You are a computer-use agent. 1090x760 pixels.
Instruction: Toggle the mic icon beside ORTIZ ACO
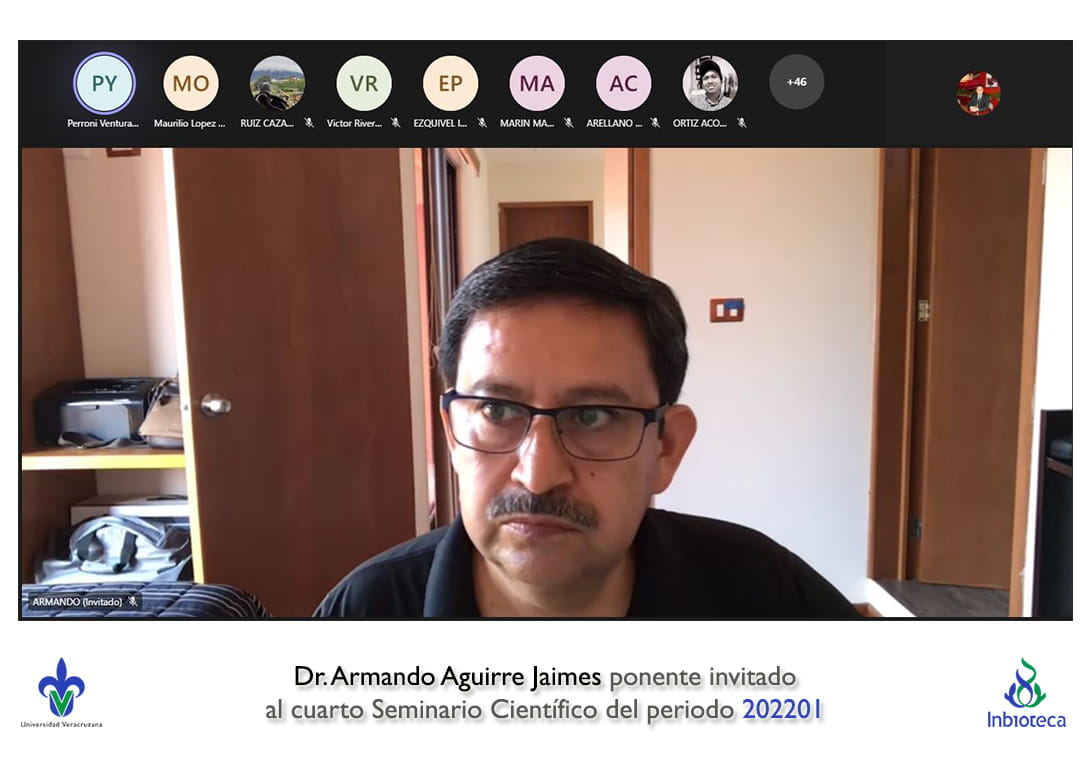tap(741, 123)
